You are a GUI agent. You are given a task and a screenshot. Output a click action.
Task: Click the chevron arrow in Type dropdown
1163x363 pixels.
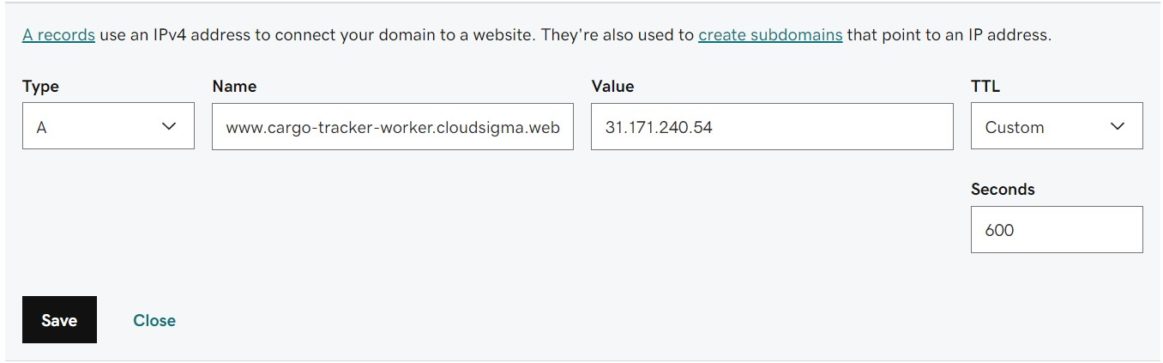click(169, 127)
